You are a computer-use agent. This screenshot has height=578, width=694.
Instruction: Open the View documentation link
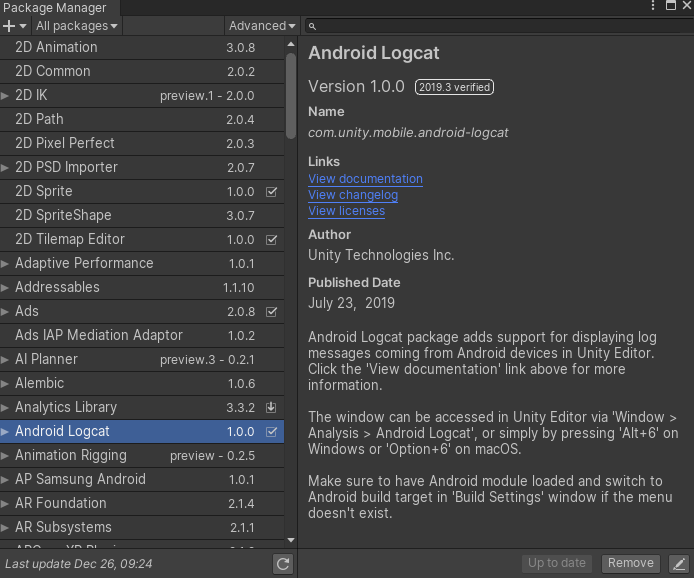tap(365, 179)
